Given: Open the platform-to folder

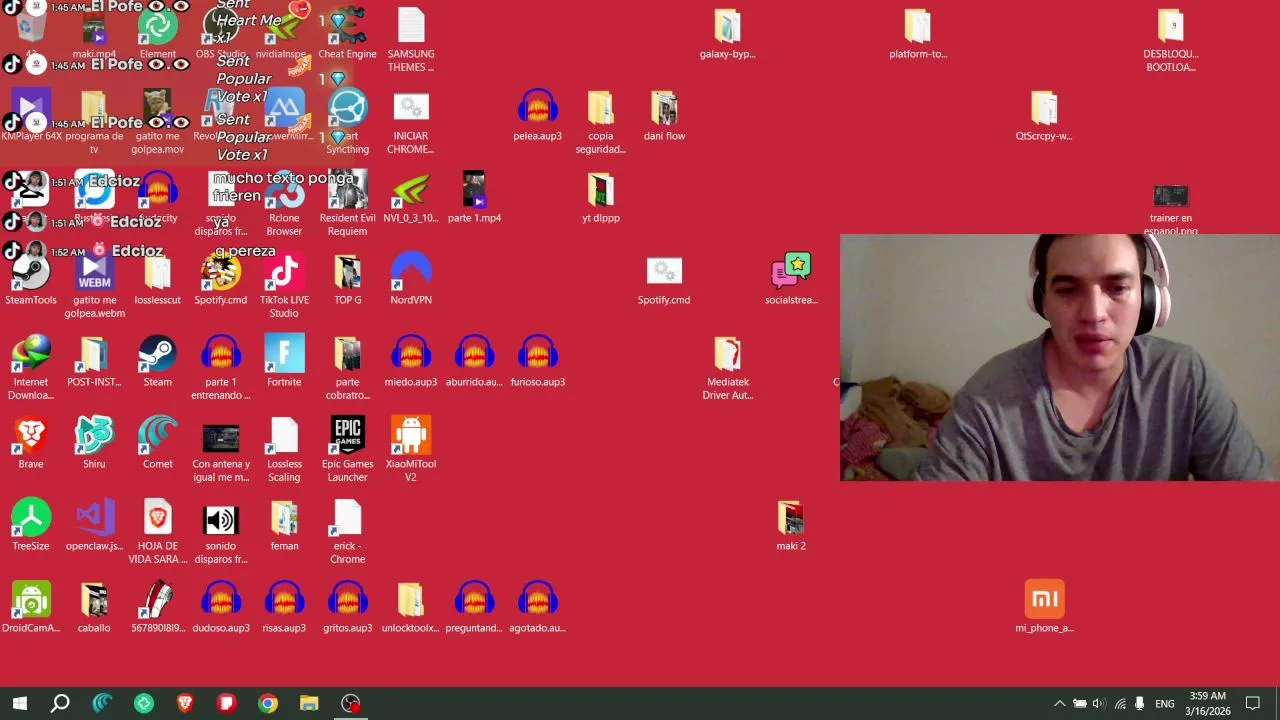Looking at the screenshot, I should [918, 34].
